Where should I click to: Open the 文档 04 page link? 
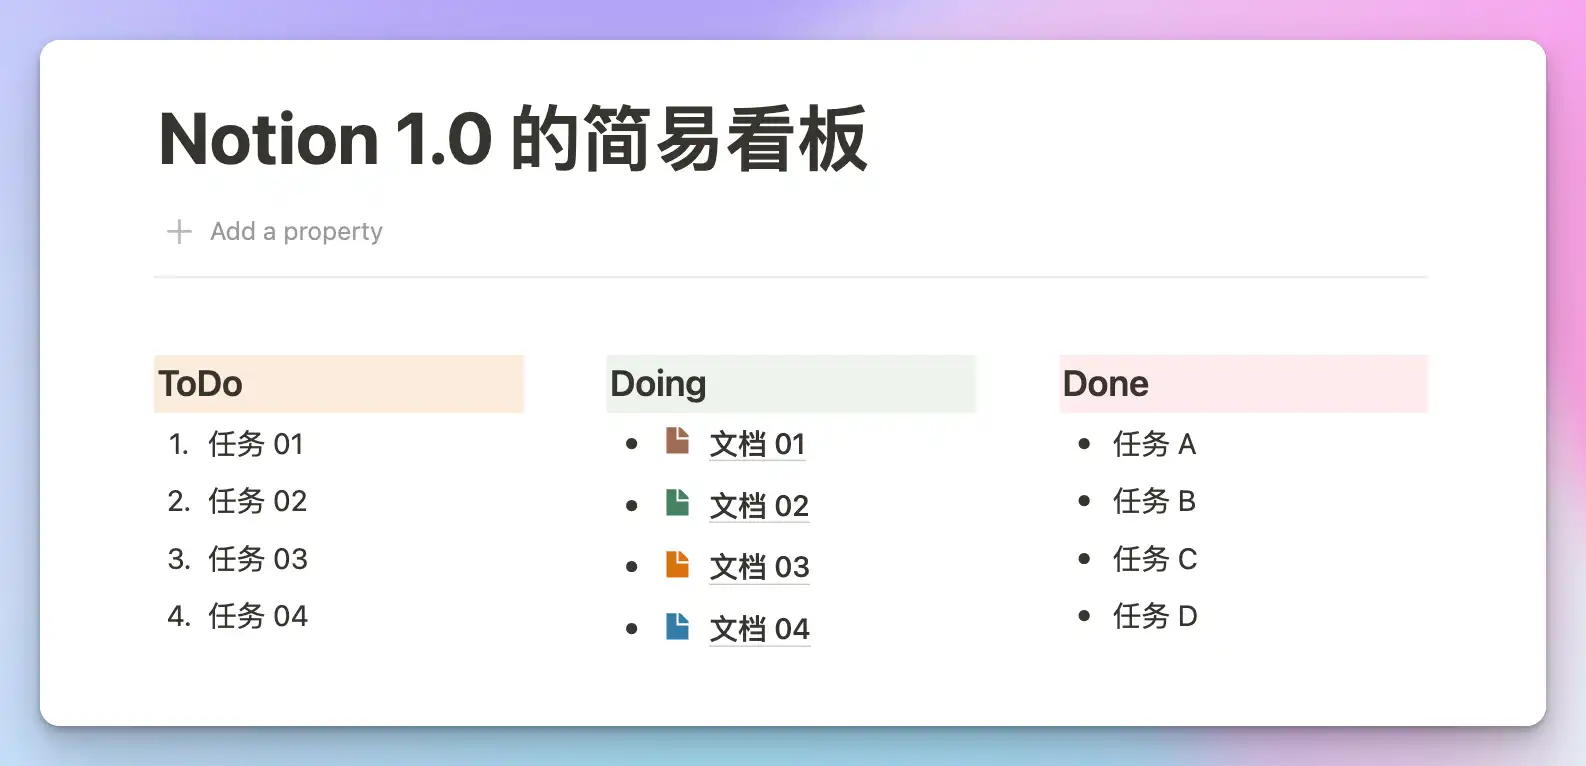click(x=759, y=629)
